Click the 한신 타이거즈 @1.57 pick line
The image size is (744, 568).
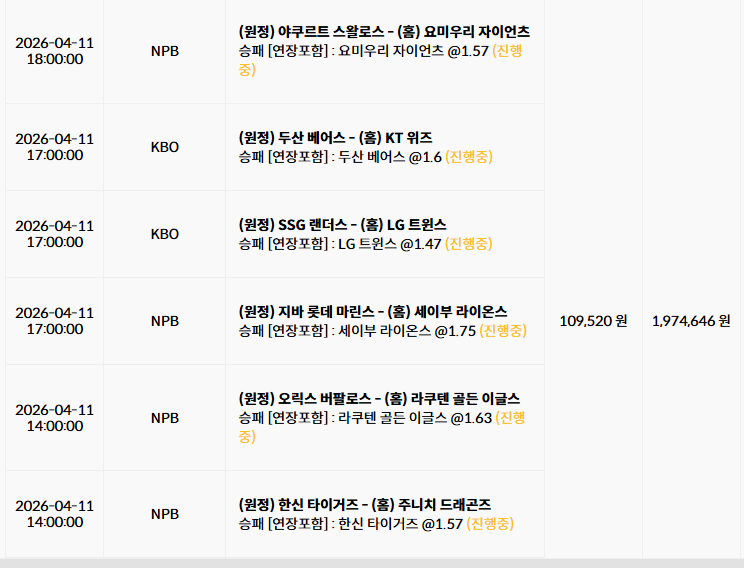[350, 524]
